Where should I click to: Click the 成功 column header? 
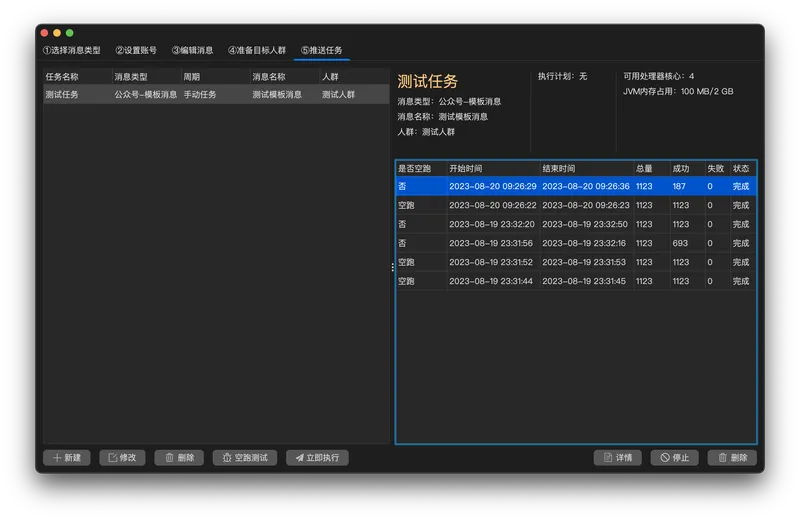(x=687, y=168)
